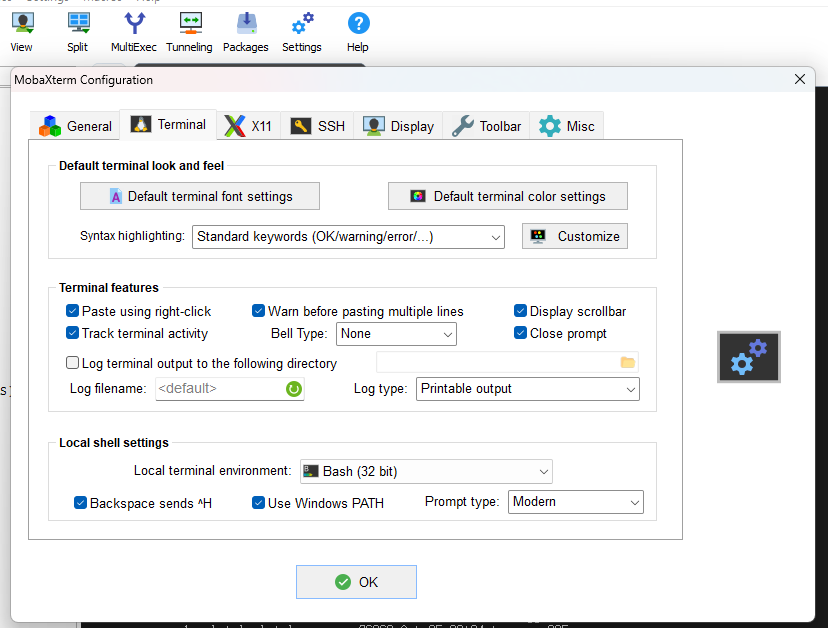
Task: Uncheck Use Windows PATH
Action: point(258,503)
